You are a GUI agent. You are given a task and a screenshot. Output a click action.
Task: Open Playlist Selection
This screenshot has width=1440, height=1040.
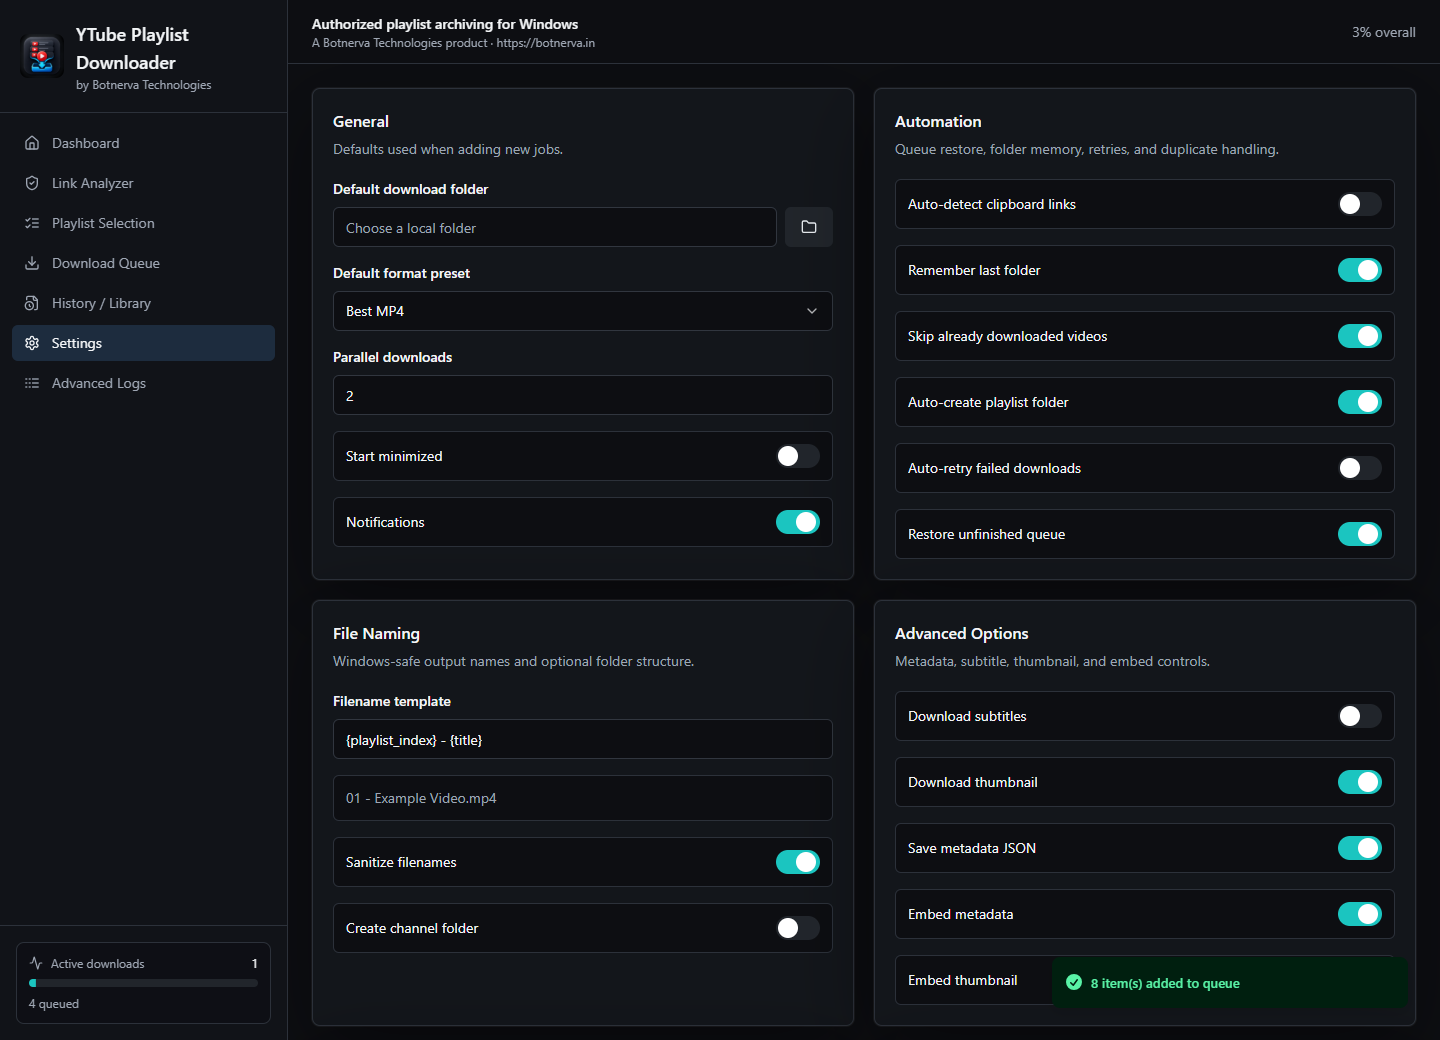(143, 223)
